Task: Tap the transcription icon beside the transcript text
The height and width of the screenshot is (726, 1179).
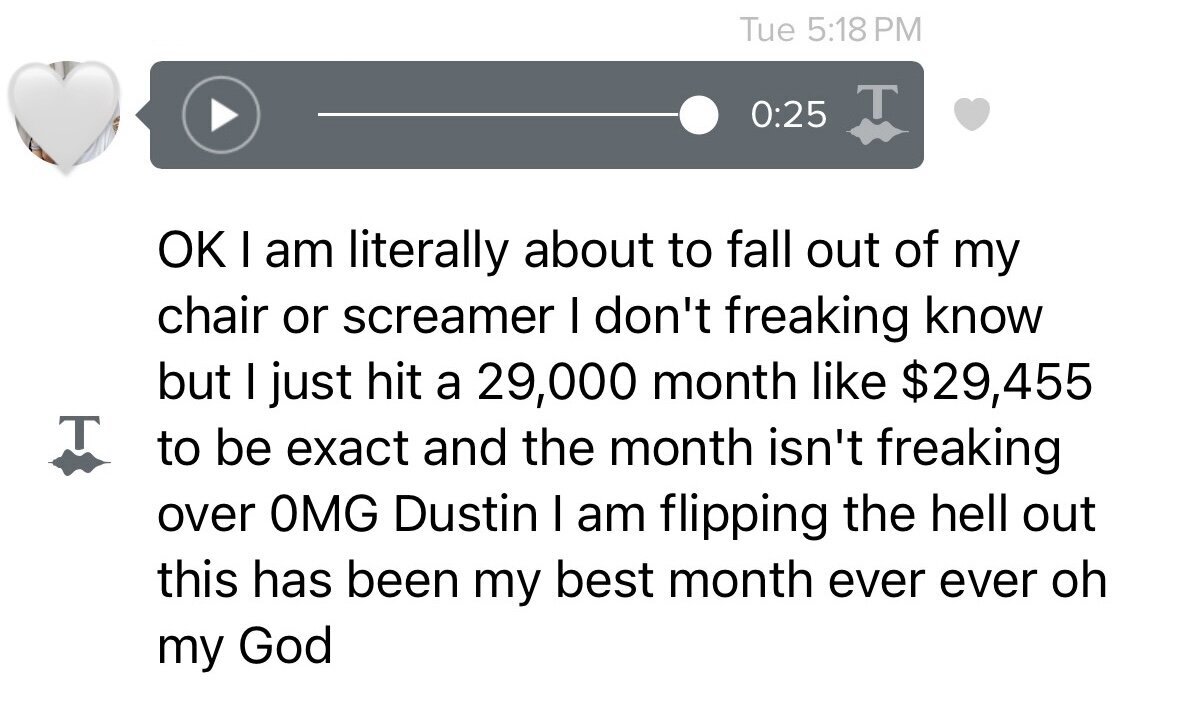Action: click(x=80, y=446)
